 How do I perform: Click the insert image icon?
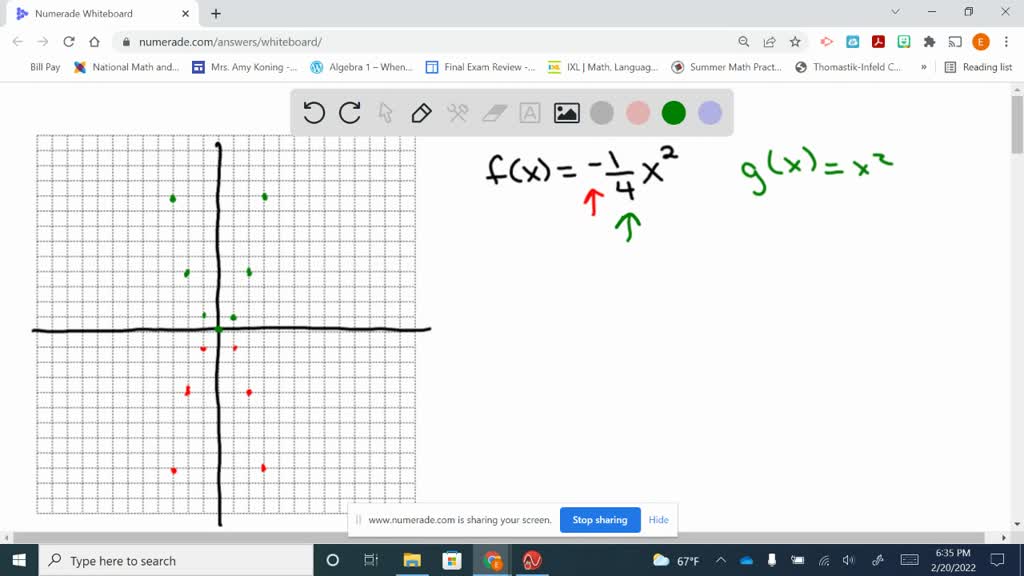566,113
